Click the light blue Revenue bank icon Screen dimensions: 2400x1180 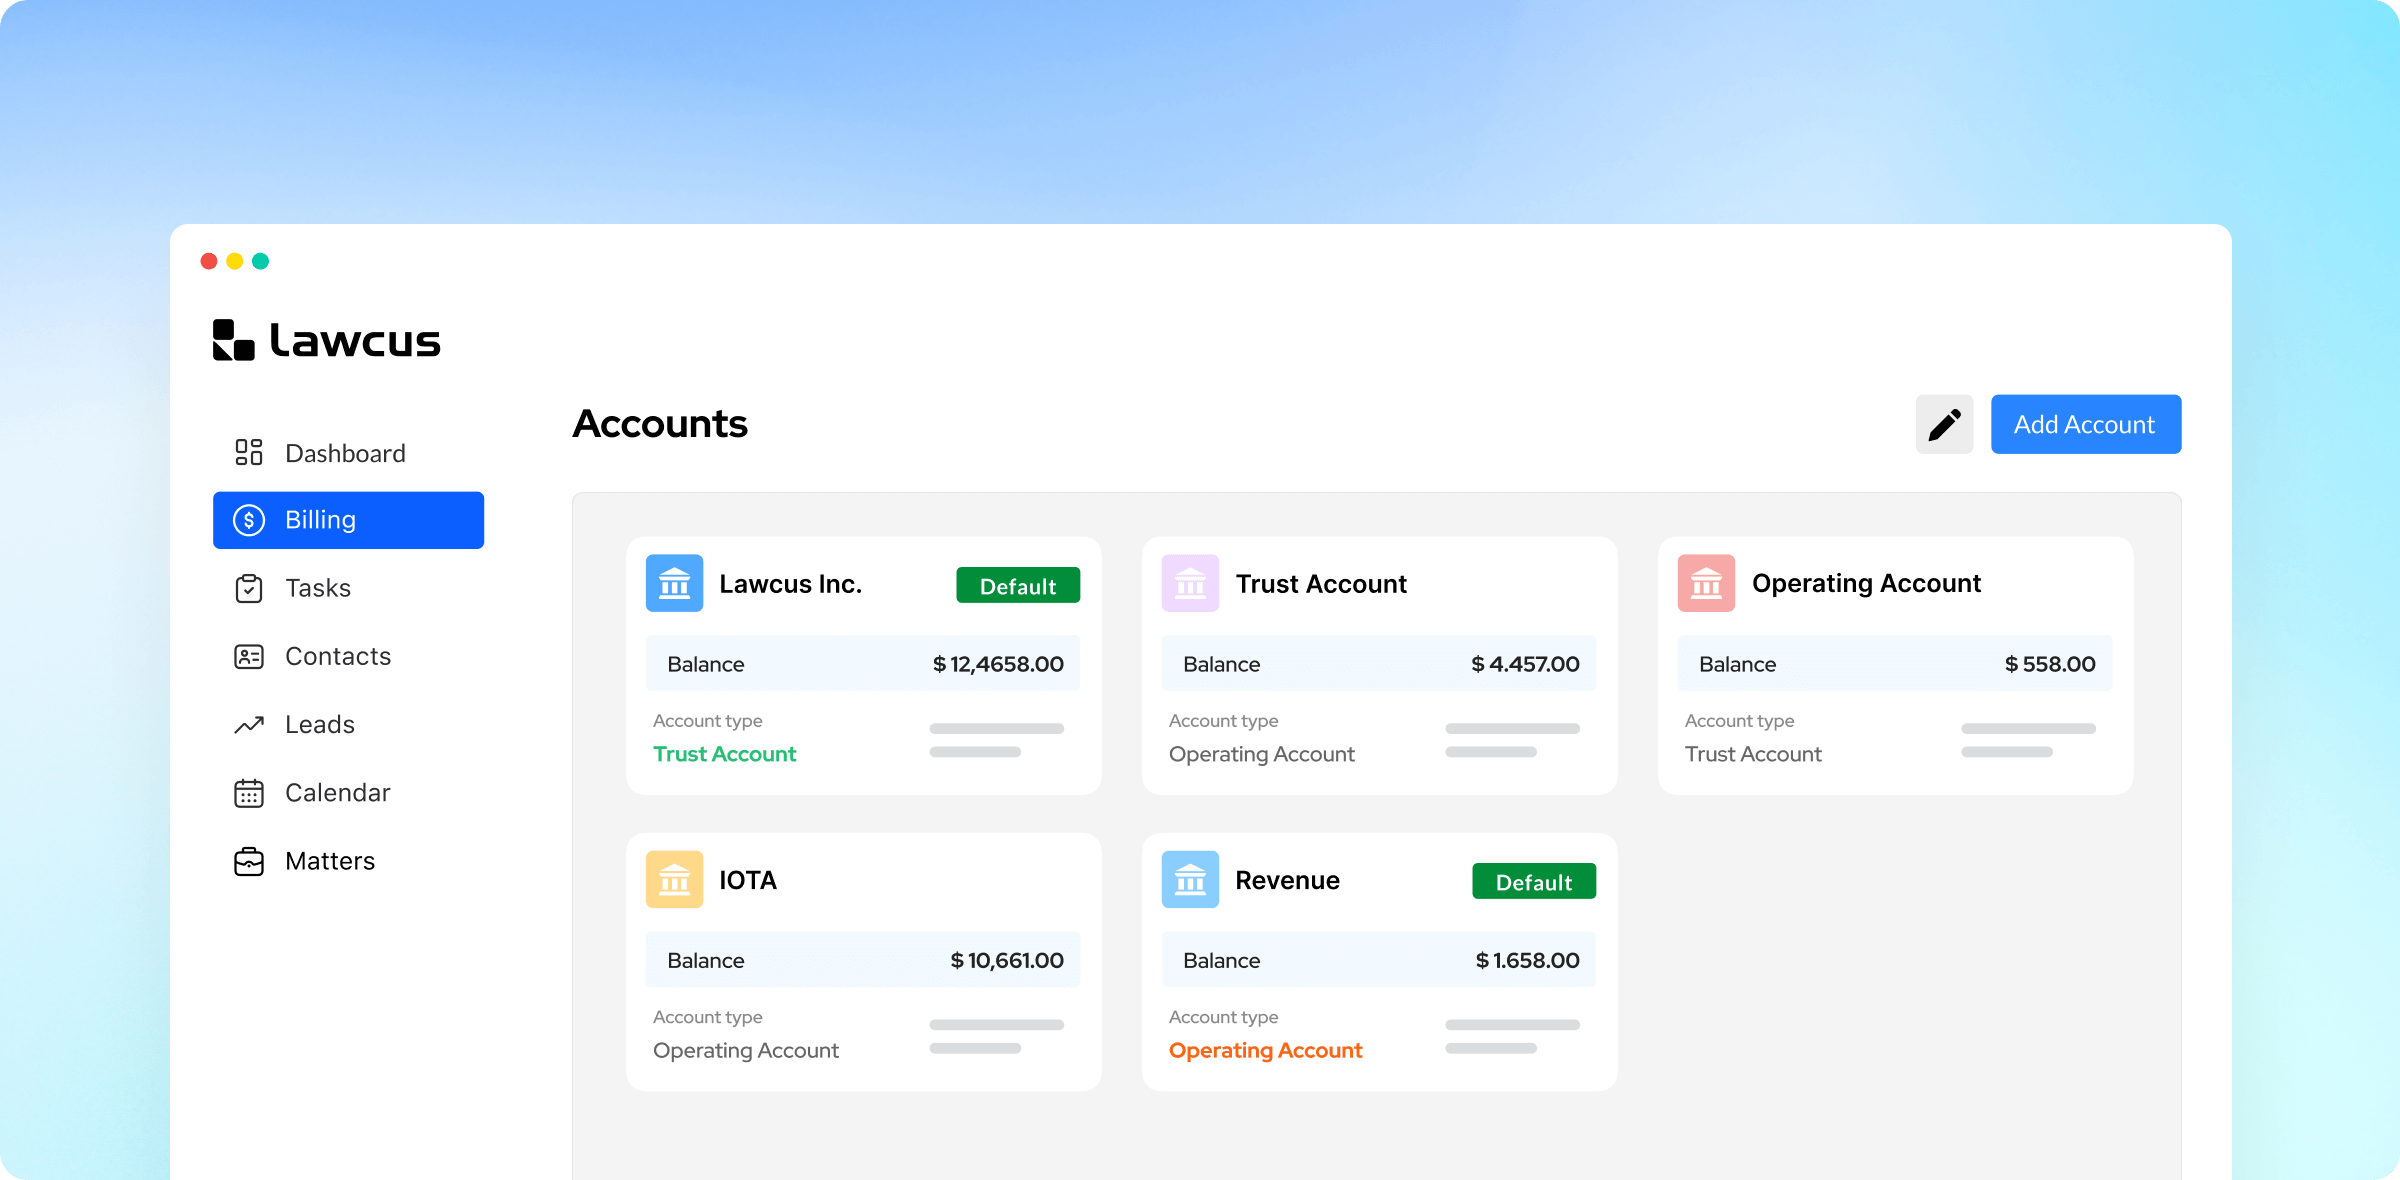click(1190, 879)
